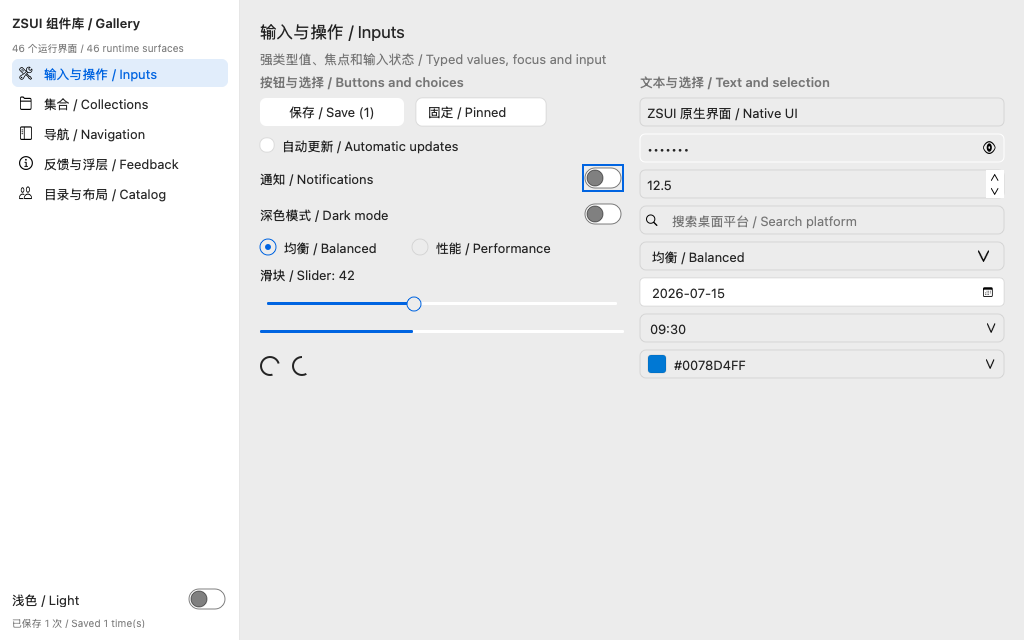Click the info circle icon beside Feedback
The width and height of the screenshot is (1024, 640).
click(25, 163)
